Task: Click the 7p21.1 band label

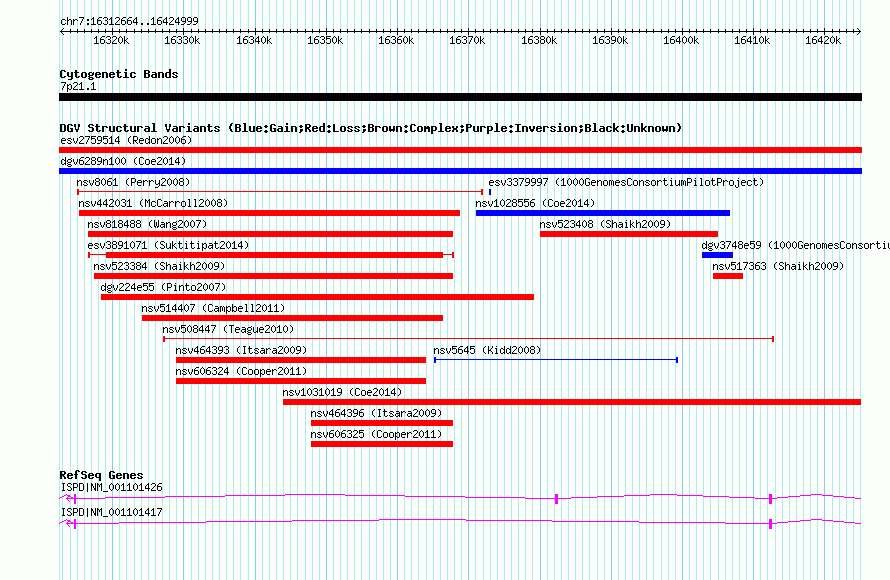Action: tap(78, 86)
